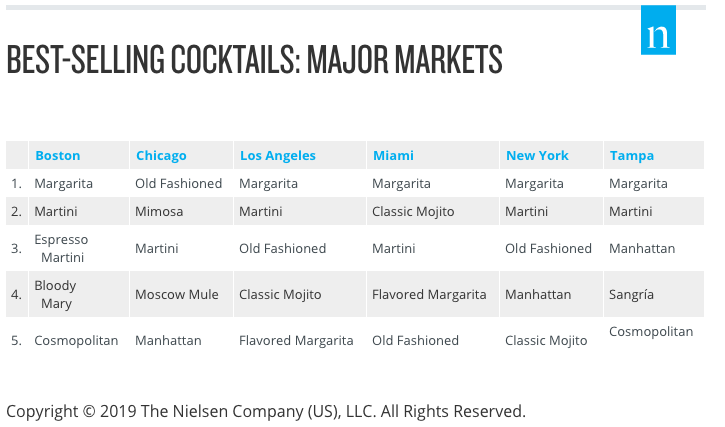
Task: Click the rank number 5 cell
Action: [17, 340]
